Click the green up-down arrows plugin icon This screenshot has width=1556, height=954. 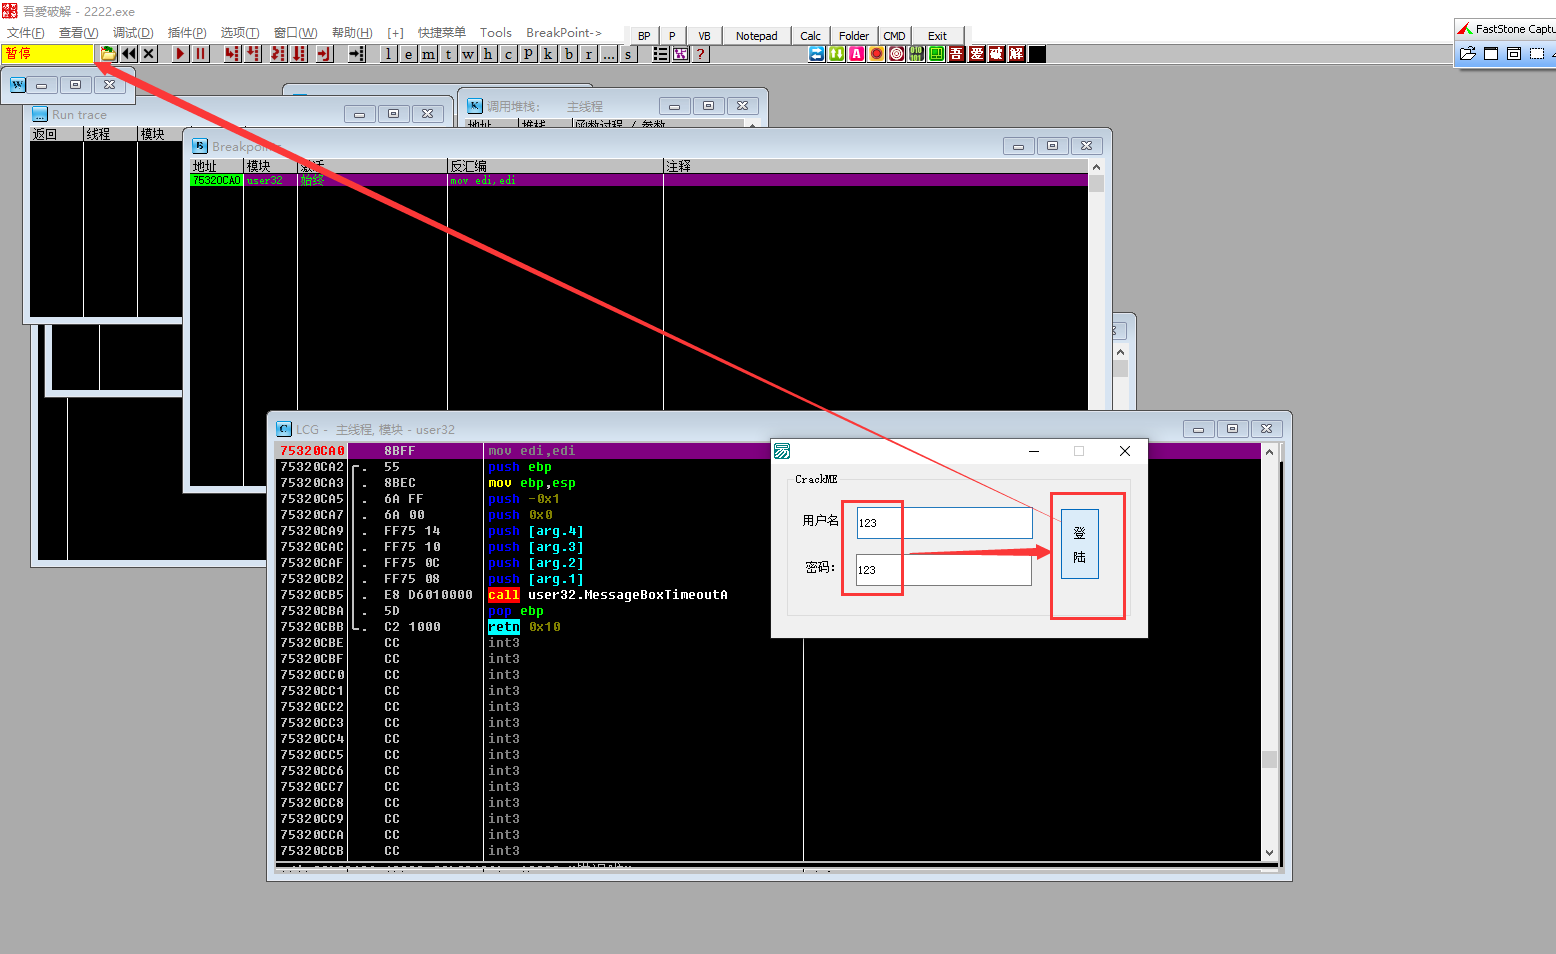837,54
